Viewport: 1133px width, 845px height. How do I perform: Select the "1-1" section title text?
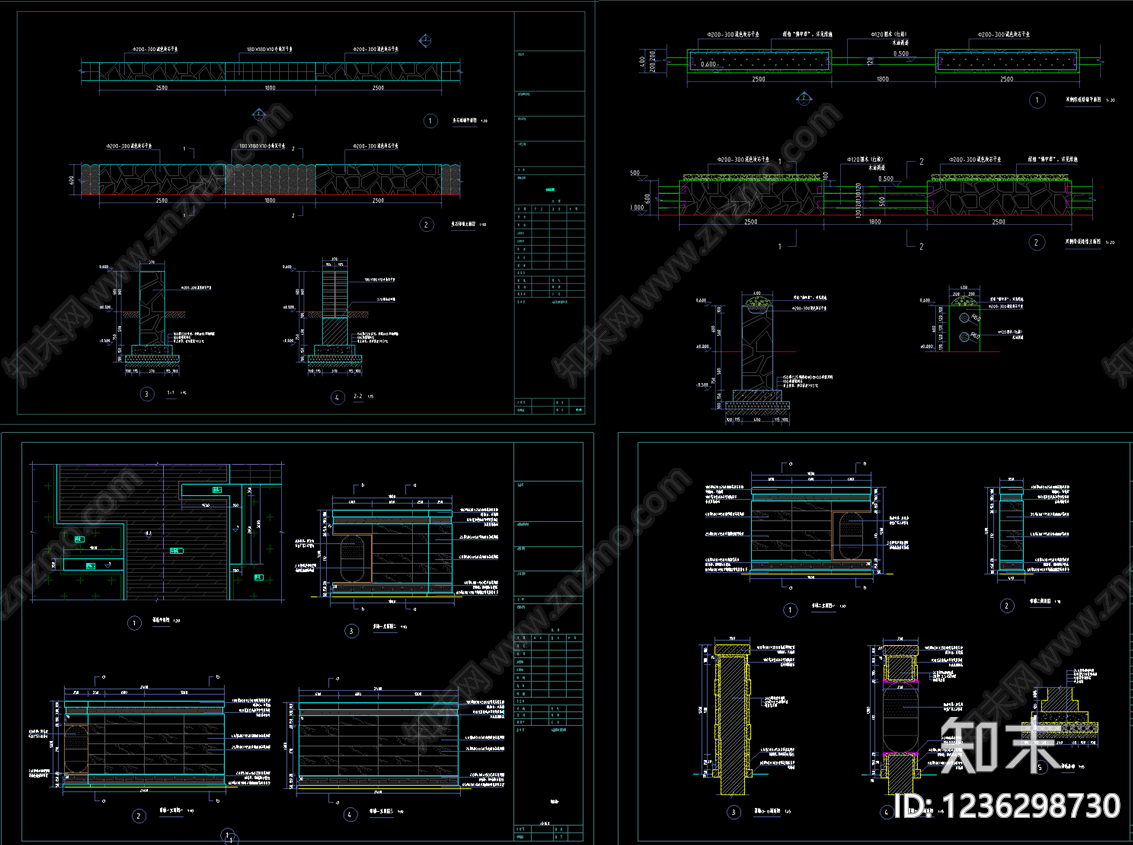tap(171, 393)
